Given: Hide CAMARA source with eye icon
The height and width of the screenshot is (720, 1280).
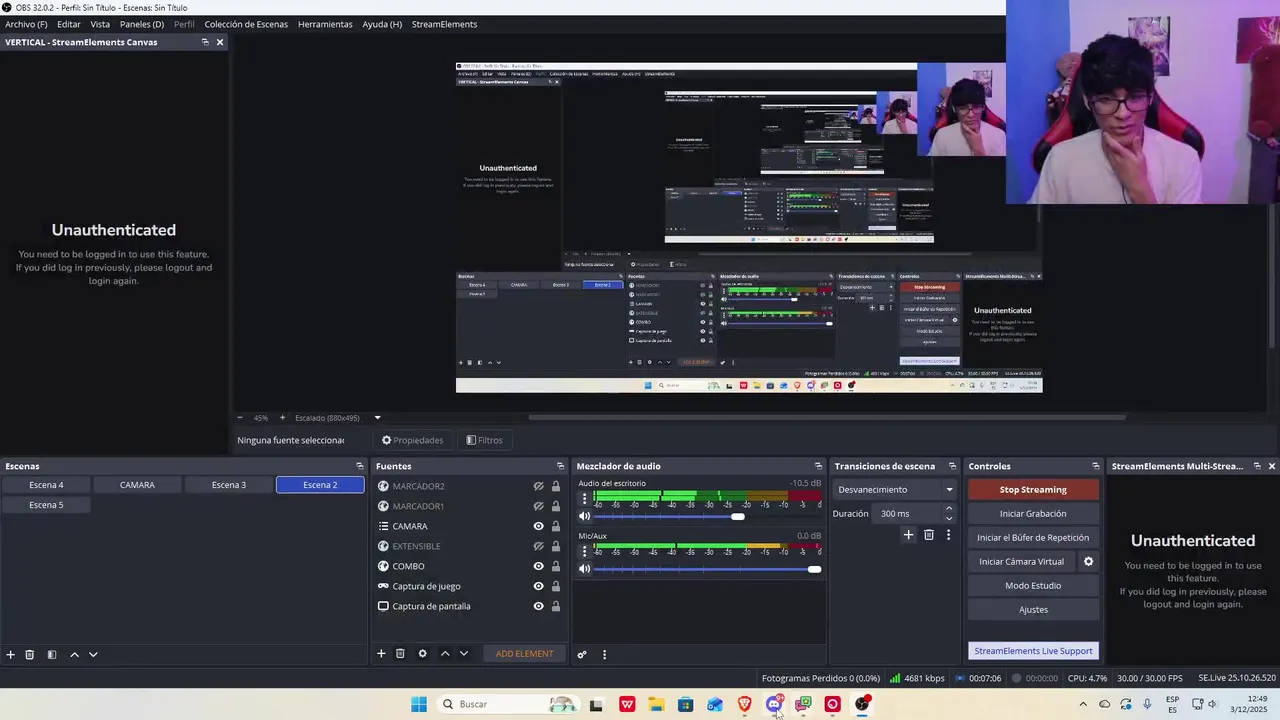Looking at the screenshot, I should (x=538, y=526).
